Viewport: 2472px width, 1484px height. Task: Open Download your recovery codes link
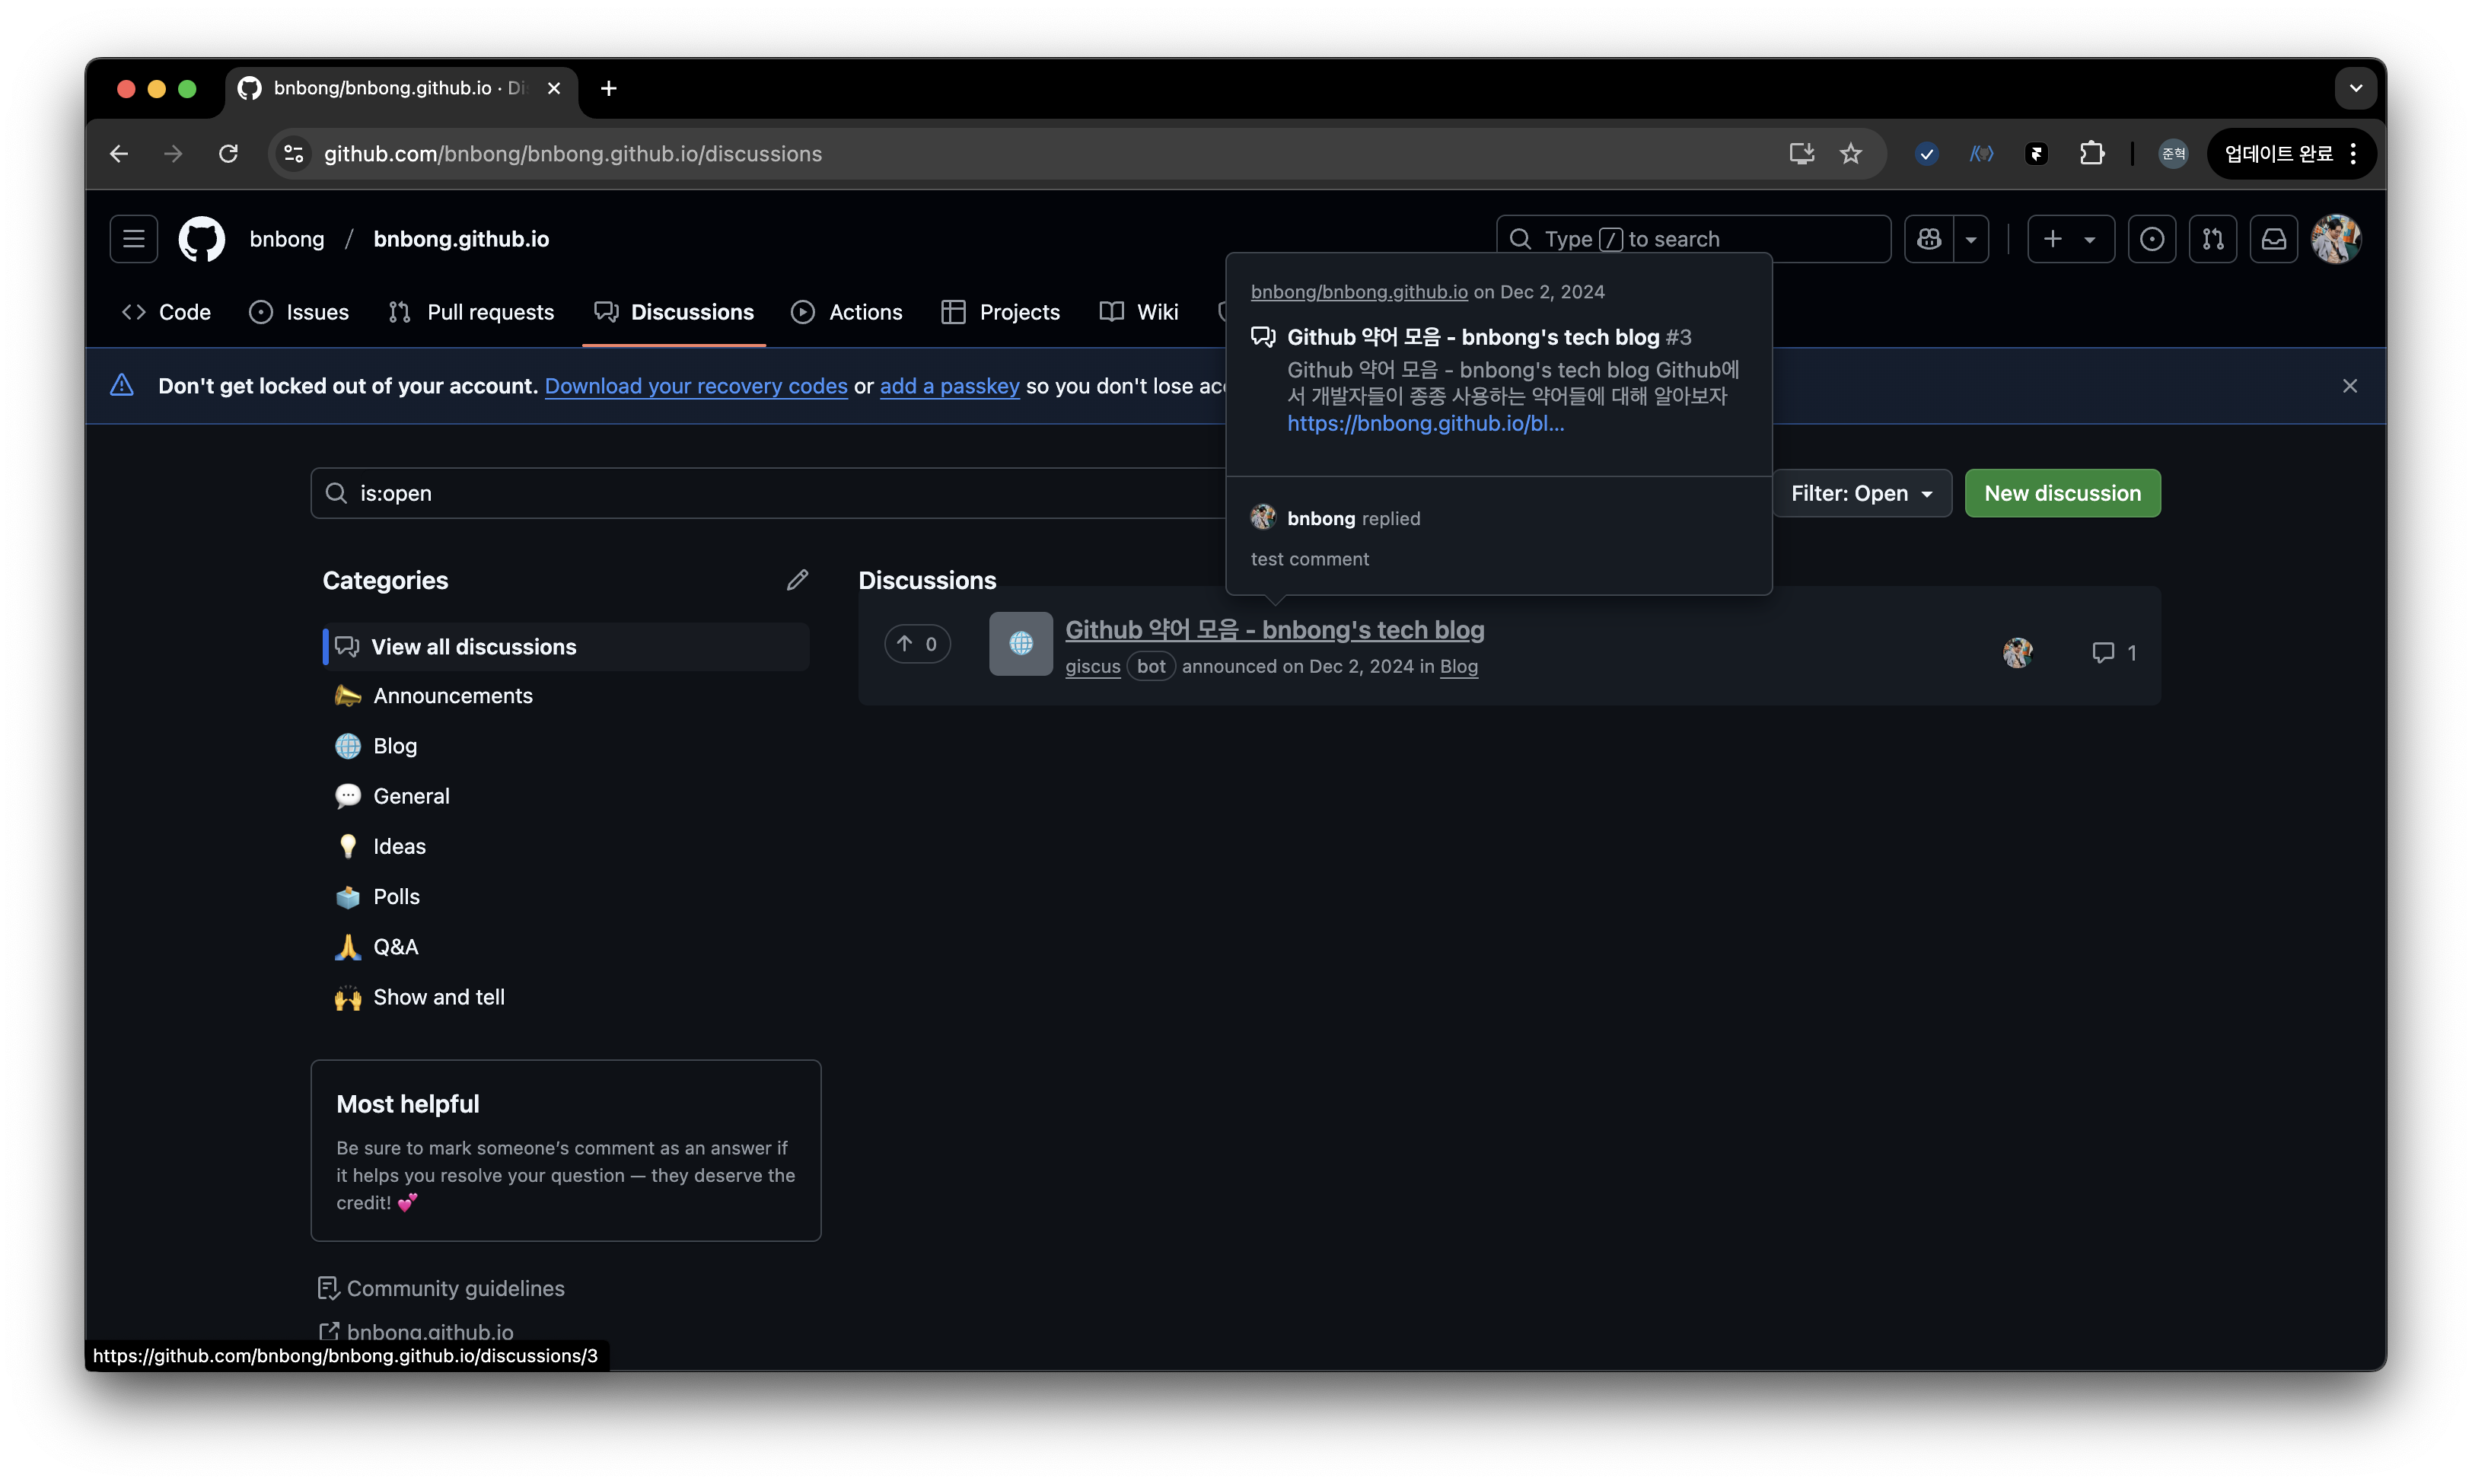[696, 386]
